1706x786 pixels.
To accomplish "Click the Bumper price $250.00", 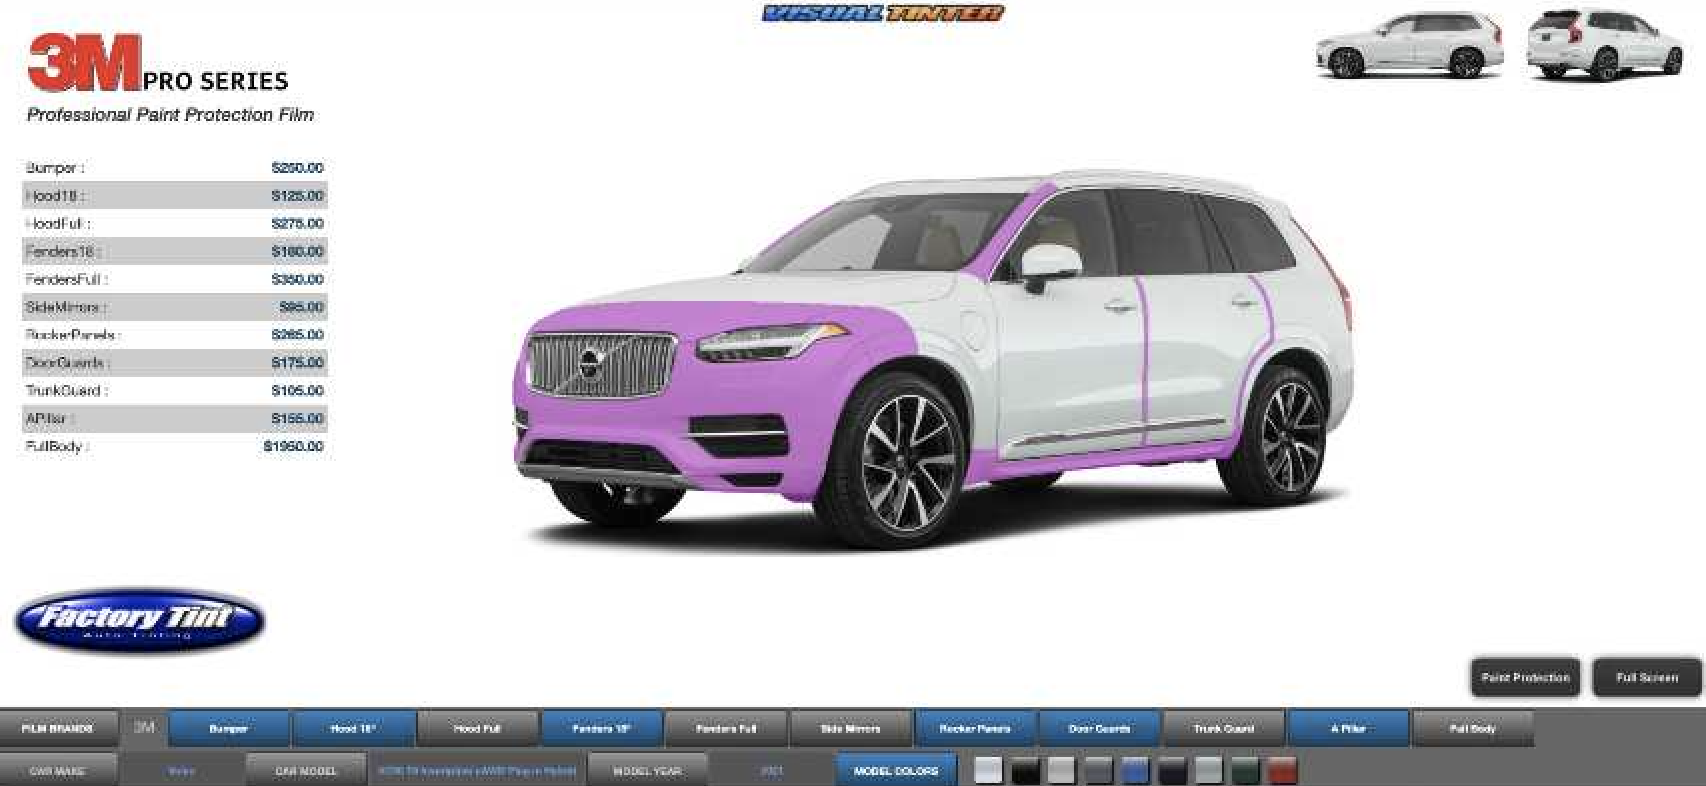I will coord(297,168).
